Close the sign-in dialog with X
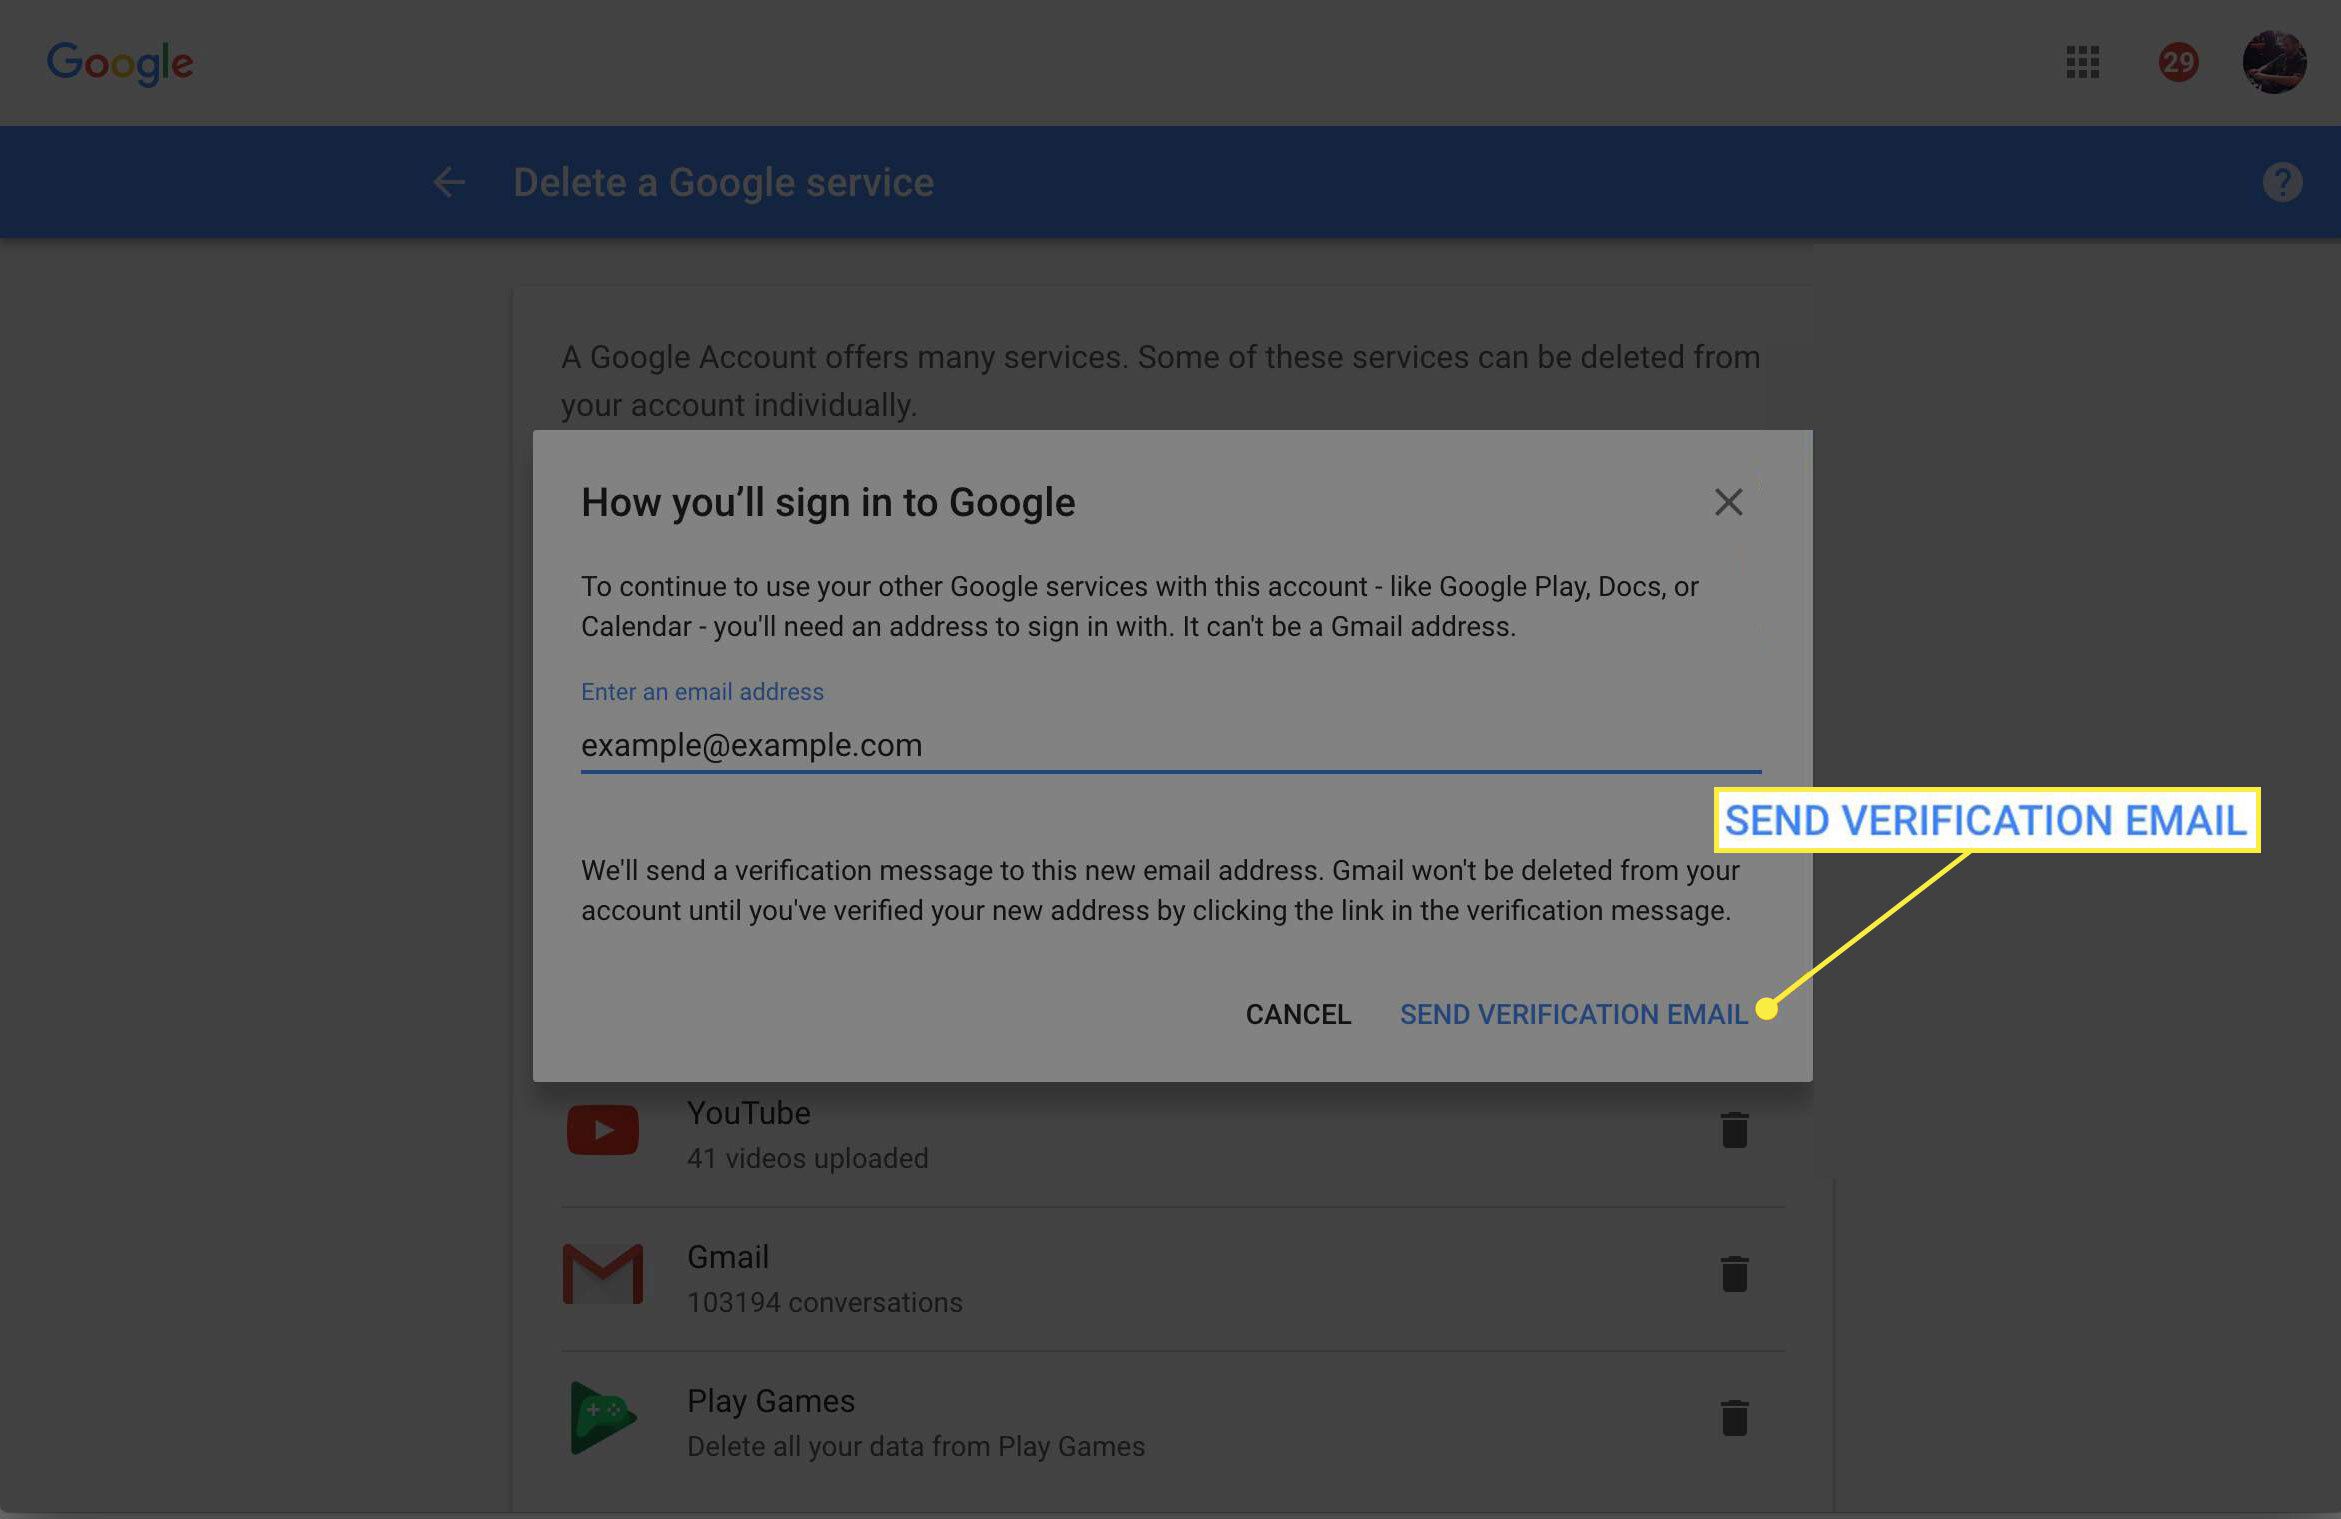 pos(1728,502)
